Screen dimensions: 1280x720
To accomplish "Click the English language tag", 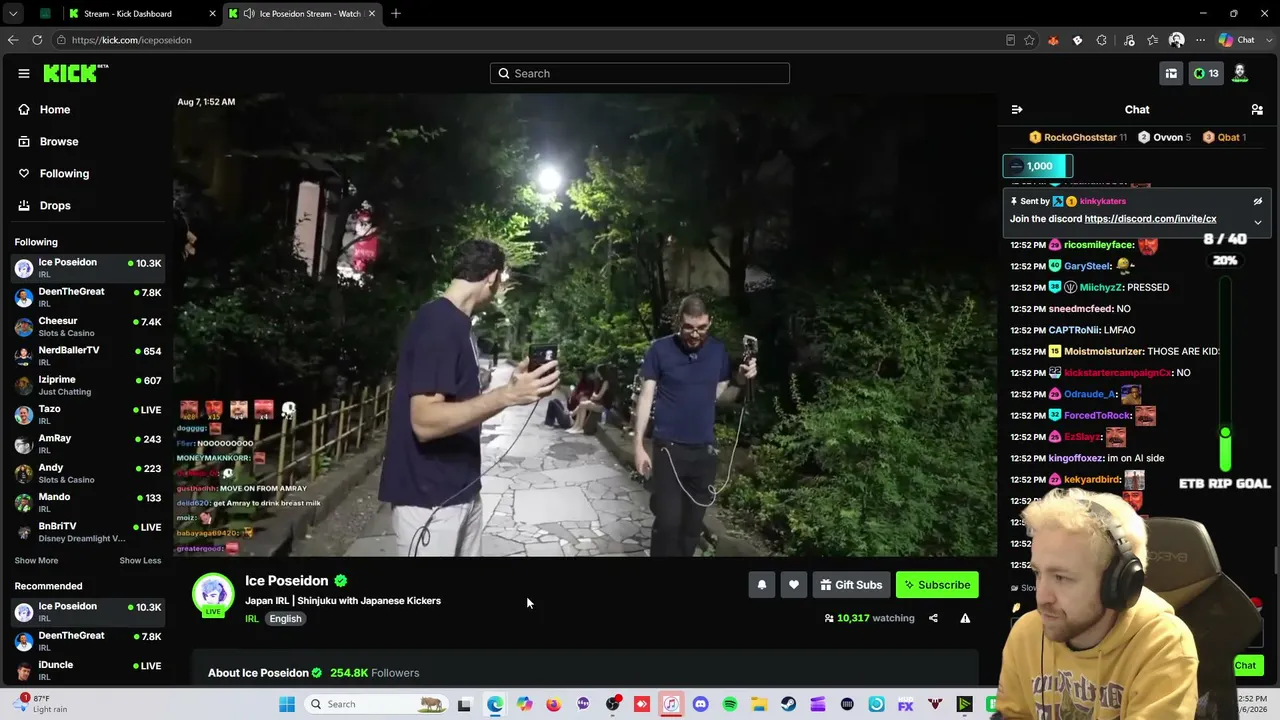I will tap(285, 619).
